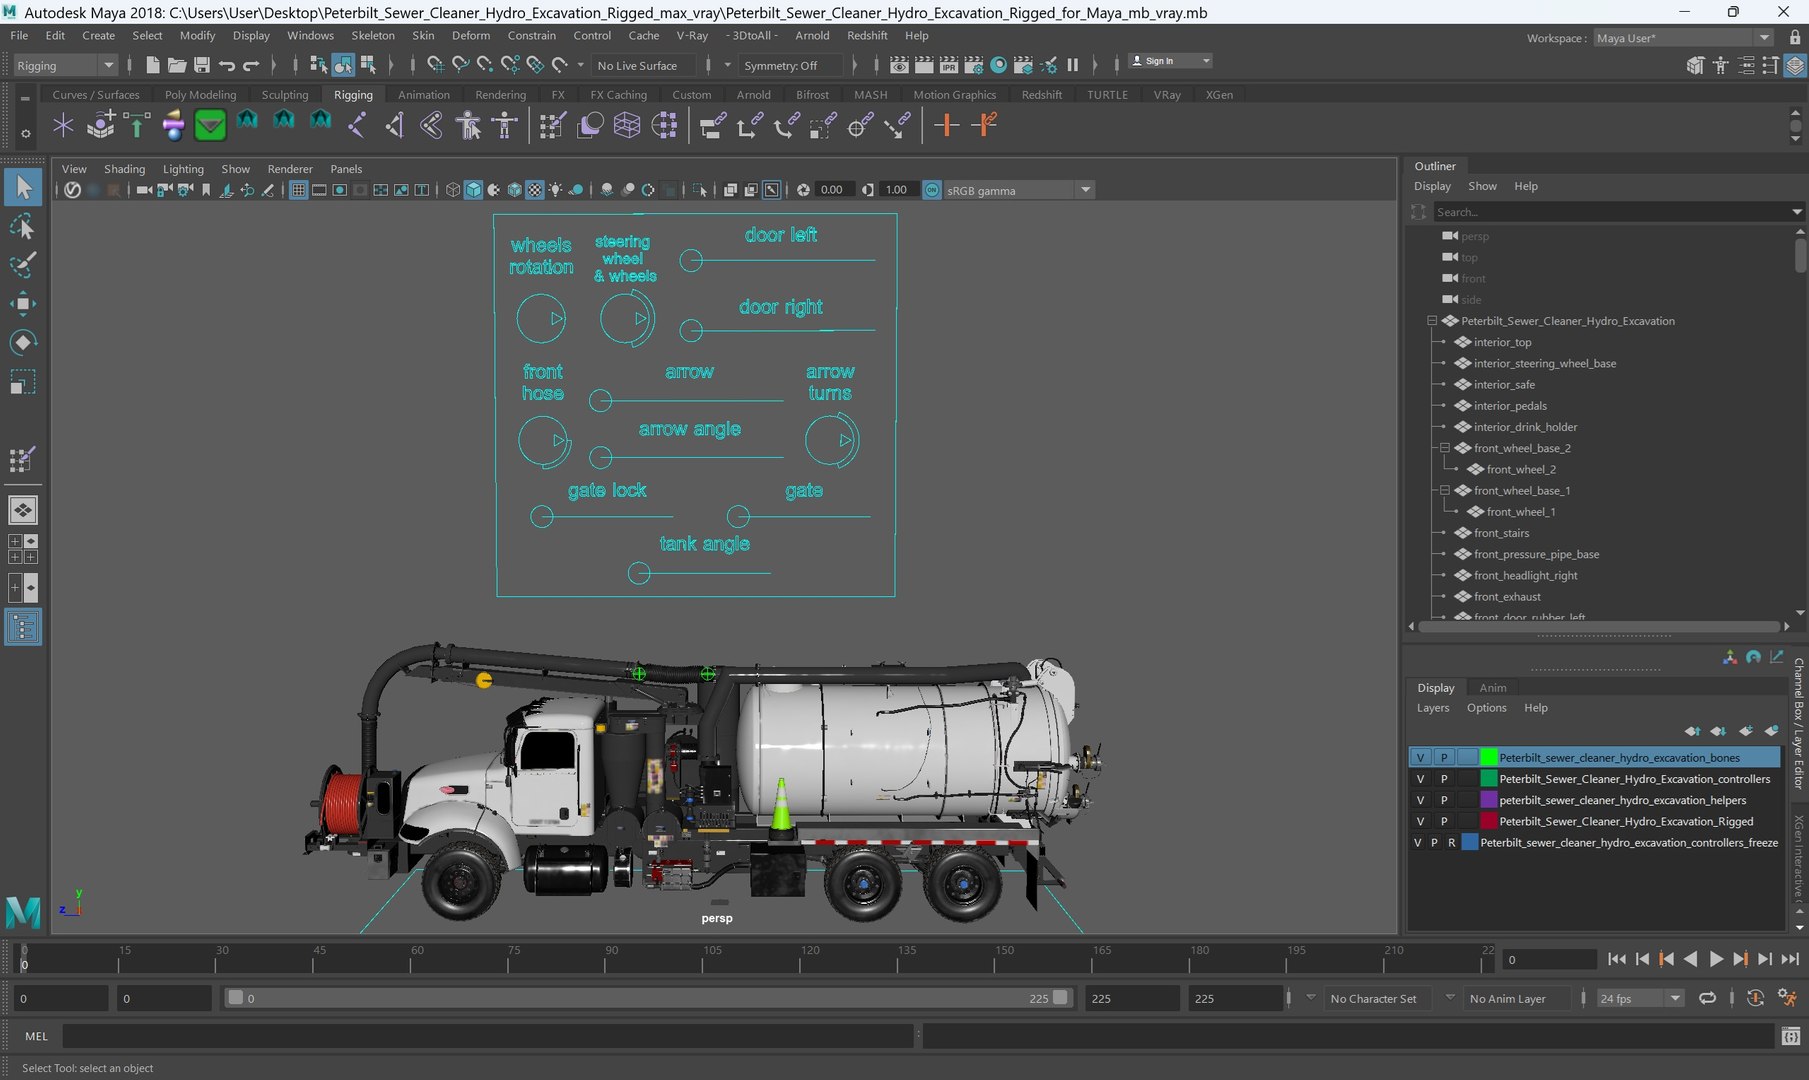Image resolution: width=1809 pixels, height=1080 pixels.
Task: Play forward on the timeline
Action: tap(1715, 959)
